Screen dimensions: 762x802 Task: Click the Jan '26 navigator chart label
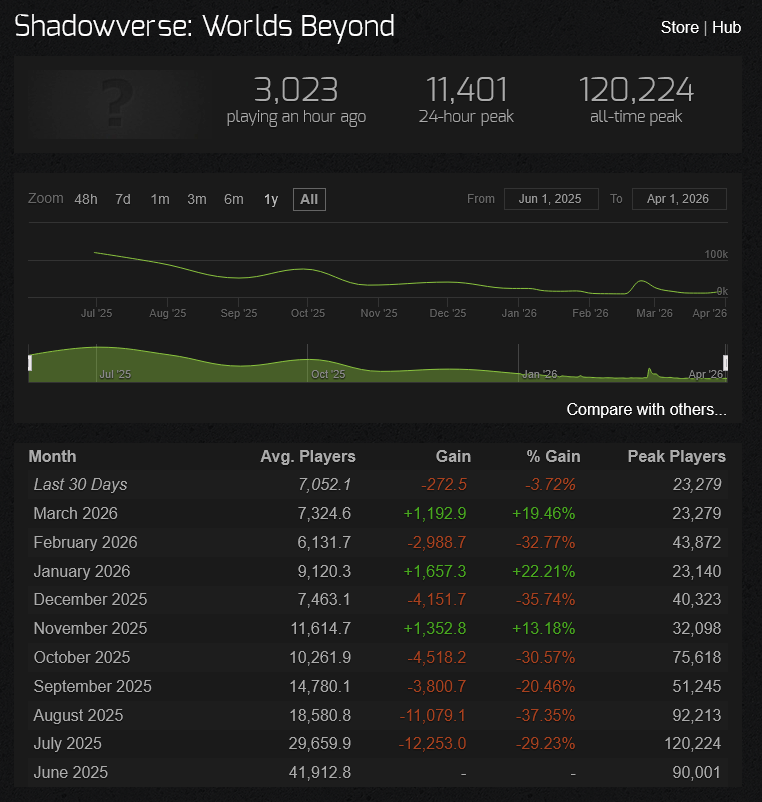pos(540,374)
